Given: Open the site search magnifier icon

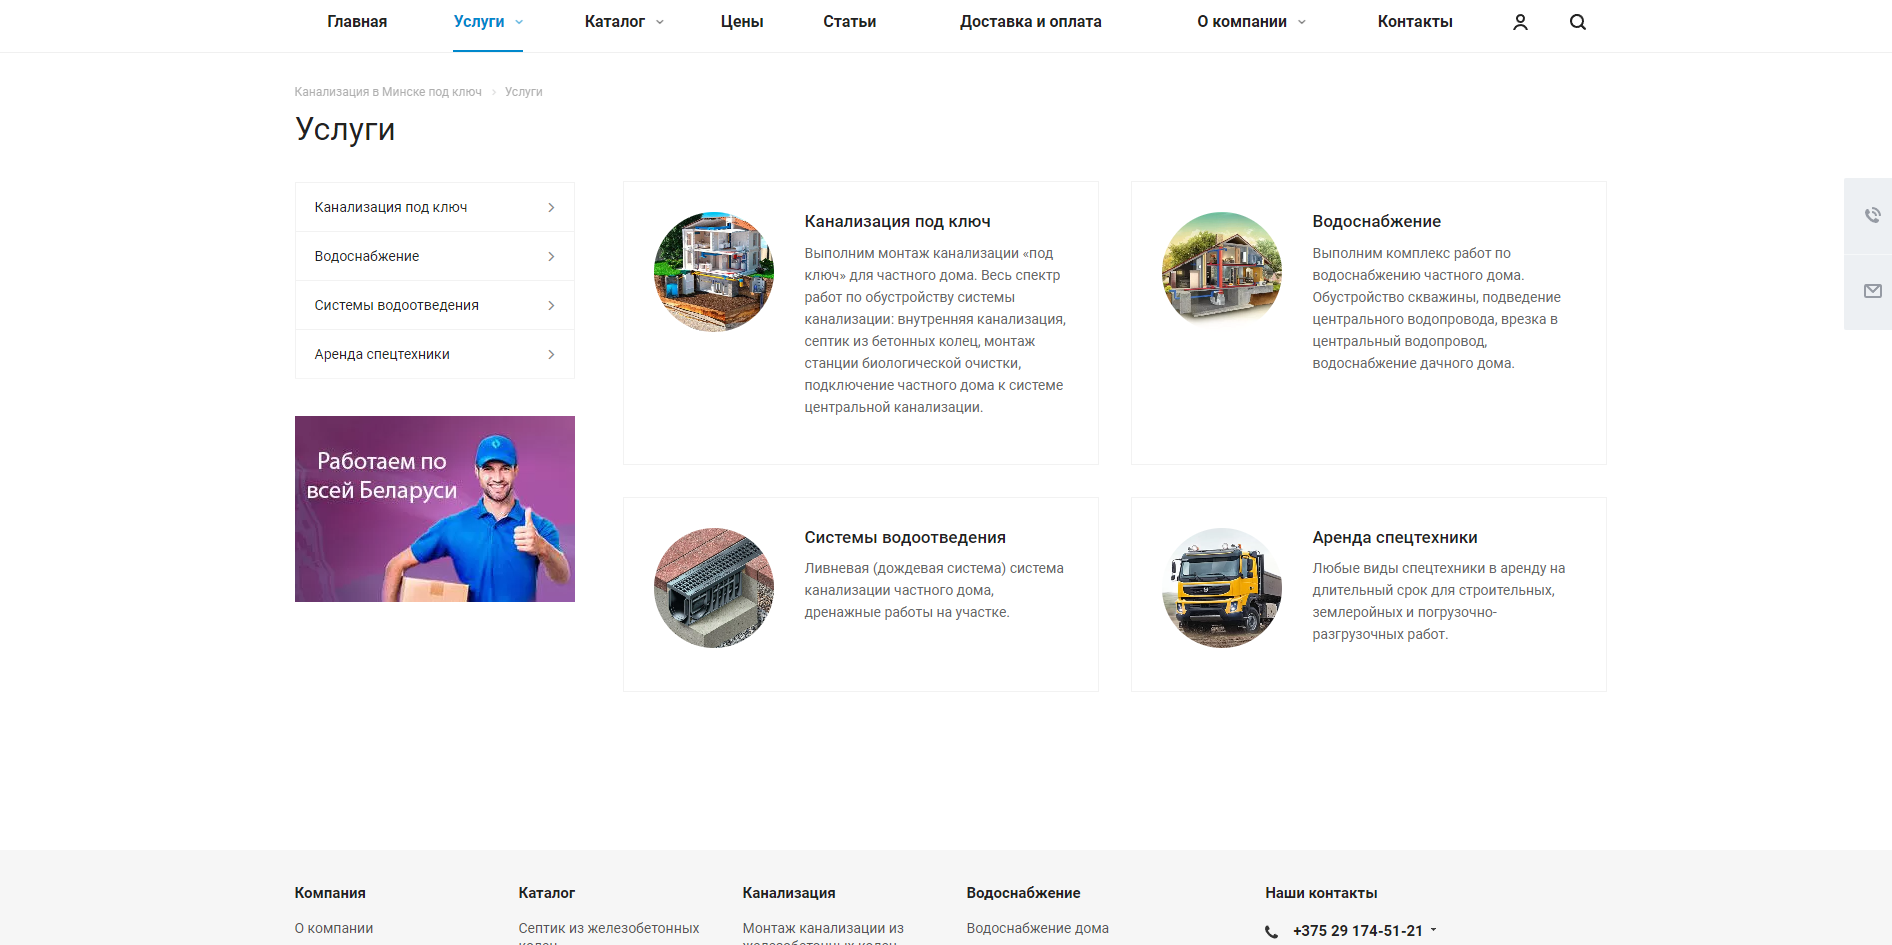Looking at the screenshot, I should click(x=1578, y=22).
